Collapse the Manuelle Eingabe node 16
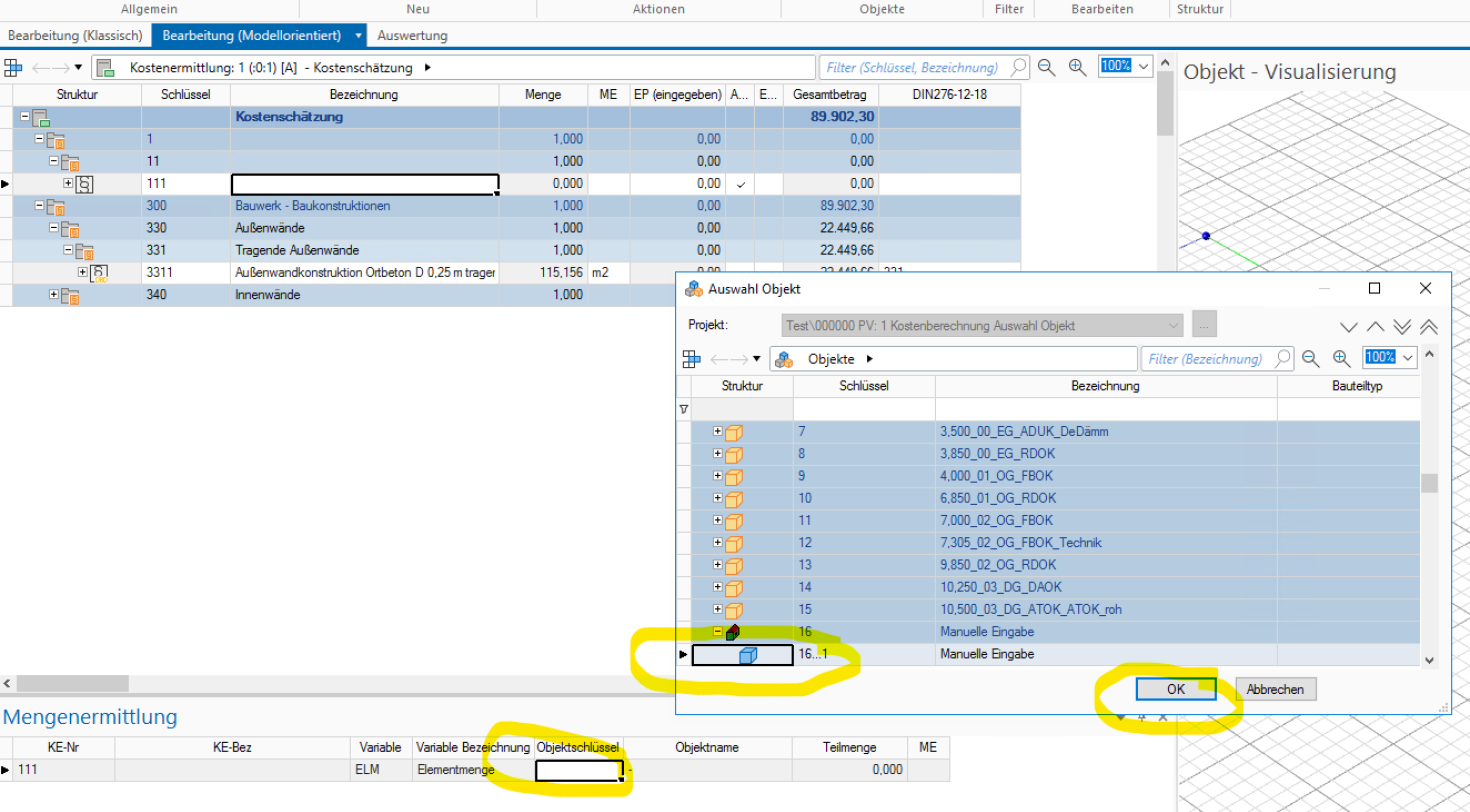Image resolution: width=1470 pixels, height=812 pixels. [x=718, y=632]
